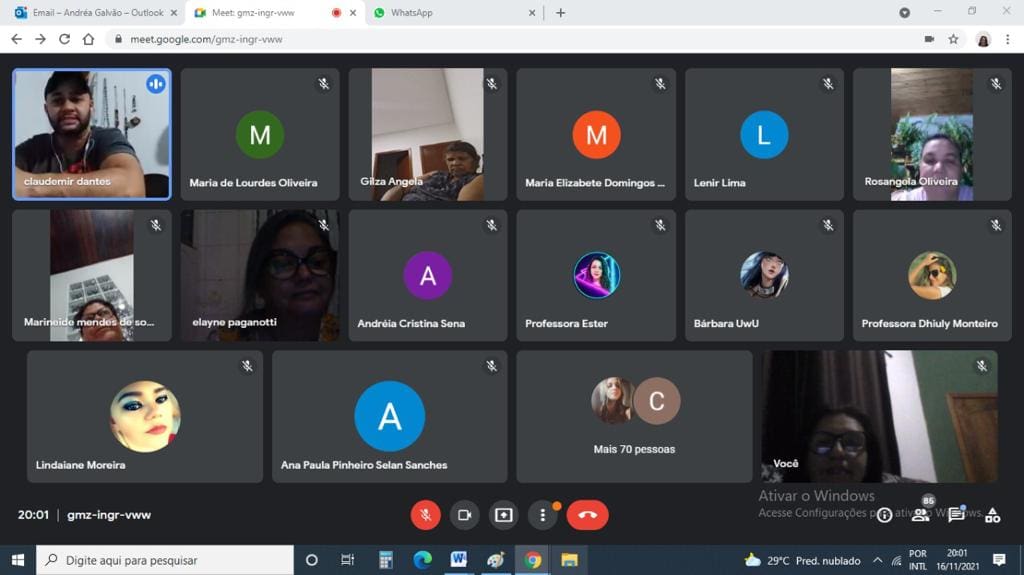Open the chat messages panel
The height and width of the screenshot is (575, 1024).
point(956,515)
